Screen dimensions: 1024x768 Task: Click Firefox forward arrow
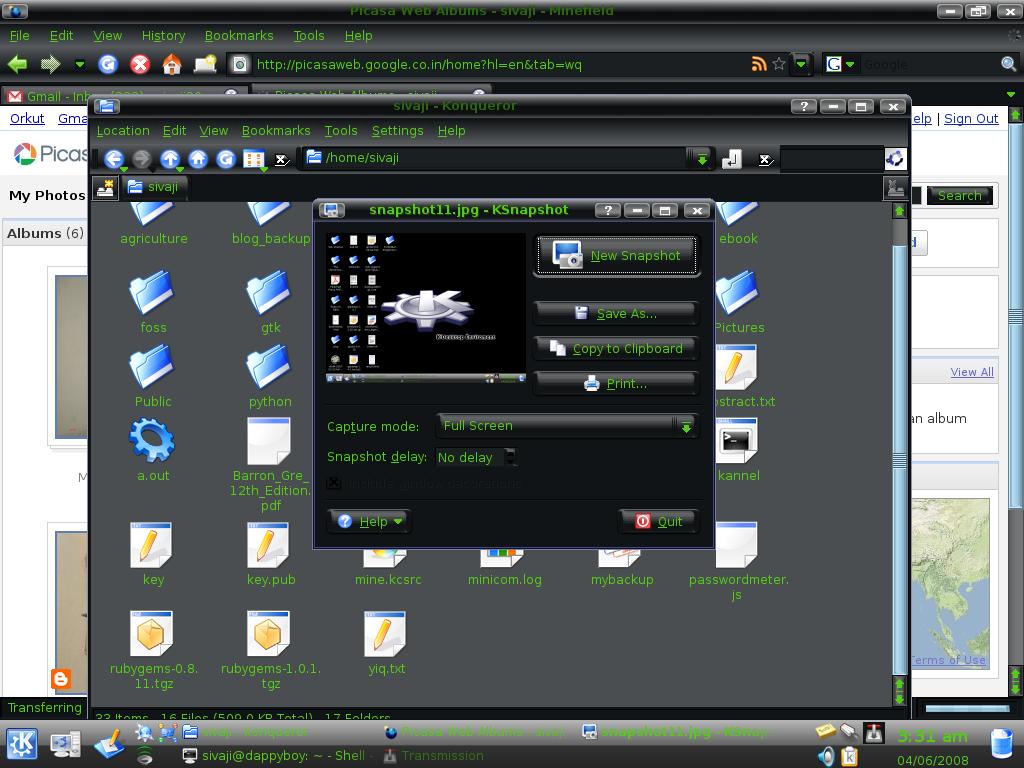pyautogui.click(x=50, y=64)
